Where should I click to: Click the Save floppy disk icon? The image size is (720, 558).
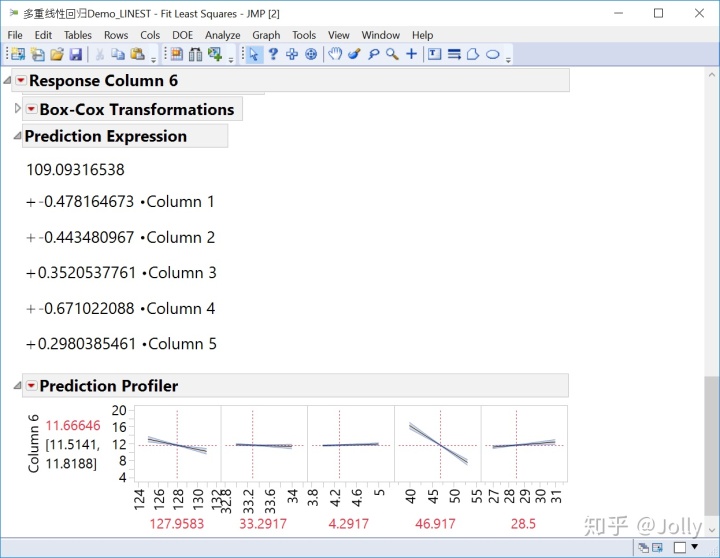(76, 54)
